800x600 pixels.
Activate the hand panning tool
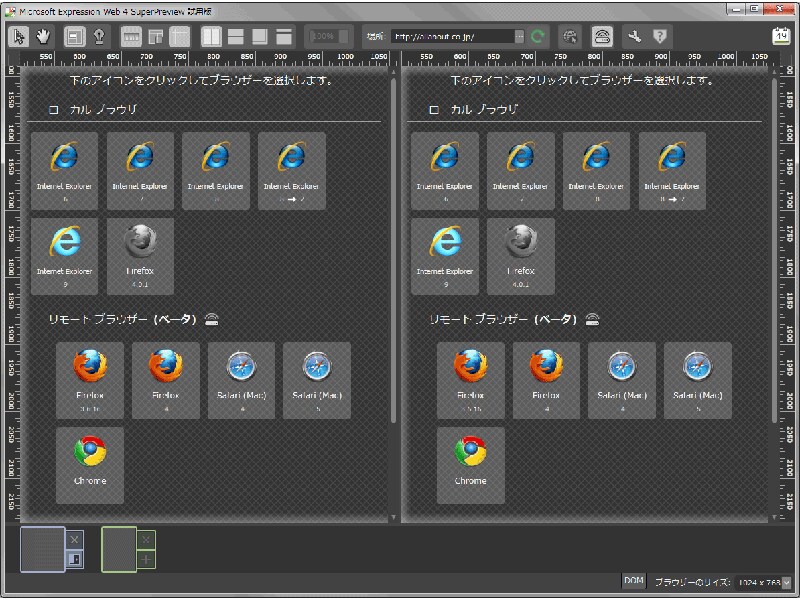coord(43,36)
